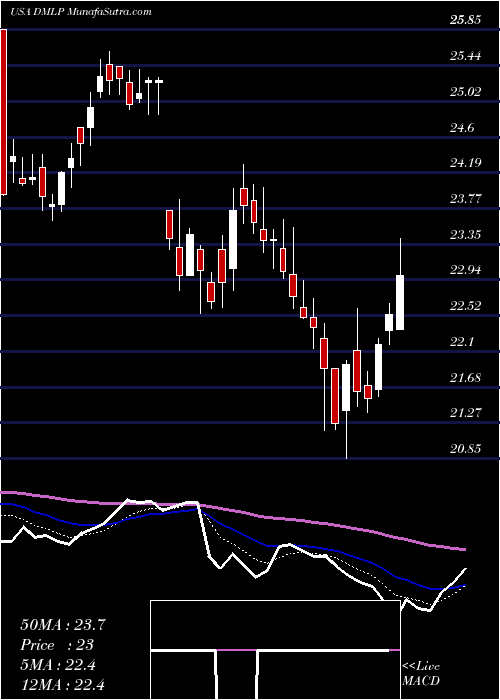This screenshot has width=500, height=700.
Task: Click the 21.27 price axis label
Action: (466, 412)
